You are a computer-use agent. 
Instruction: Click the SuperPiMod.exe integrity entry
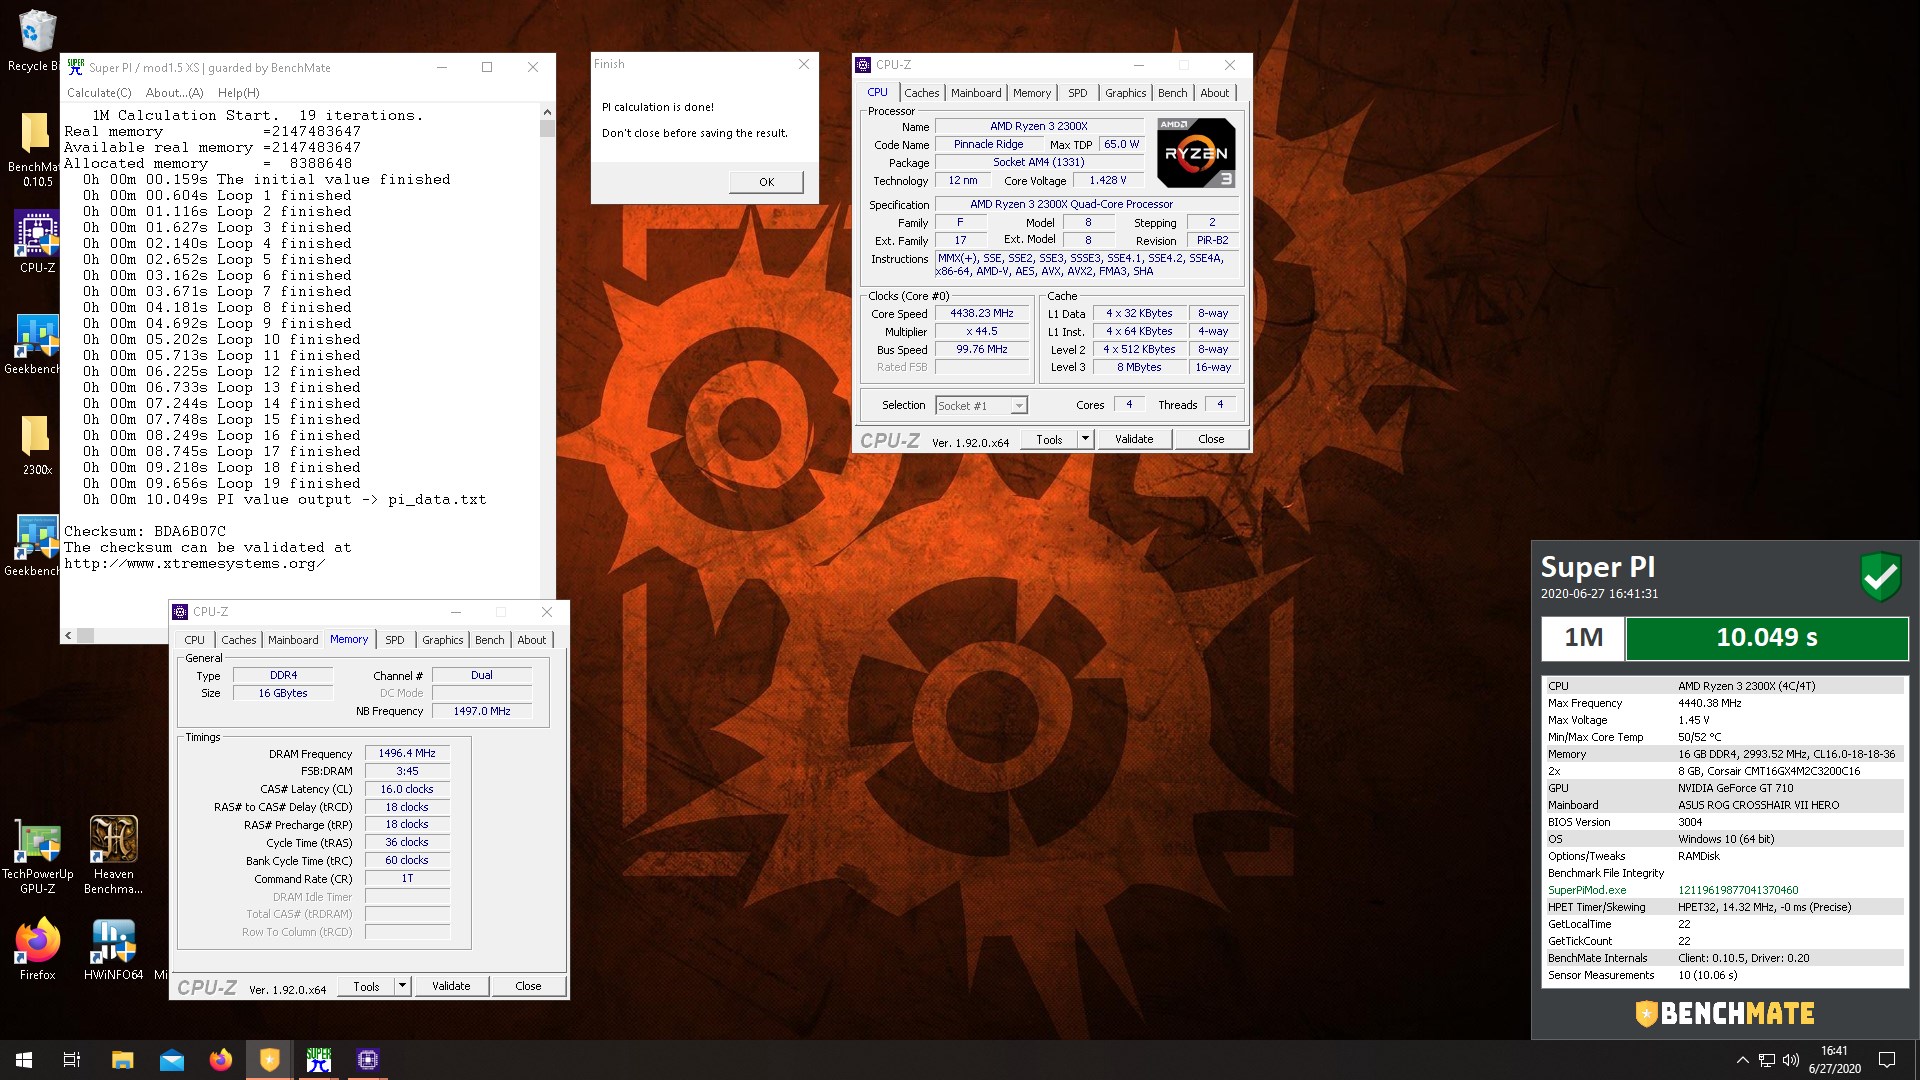coord(1723,890)
